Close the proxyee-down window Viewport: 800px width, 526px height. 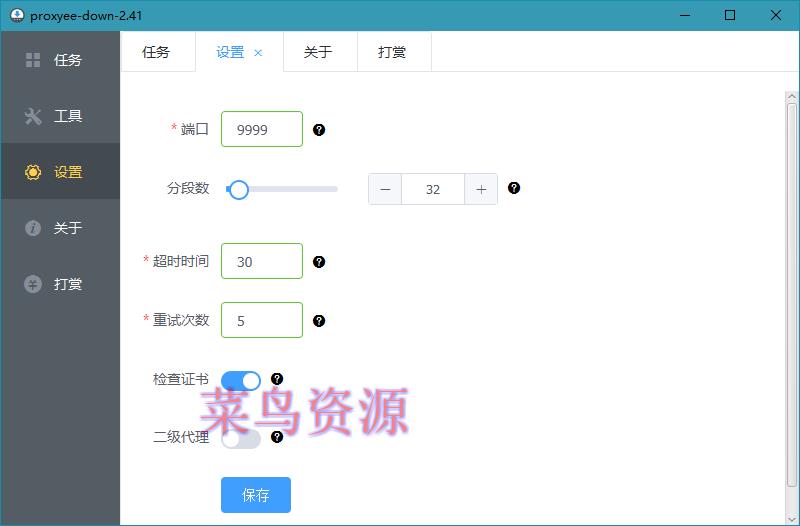coord(776,15)
